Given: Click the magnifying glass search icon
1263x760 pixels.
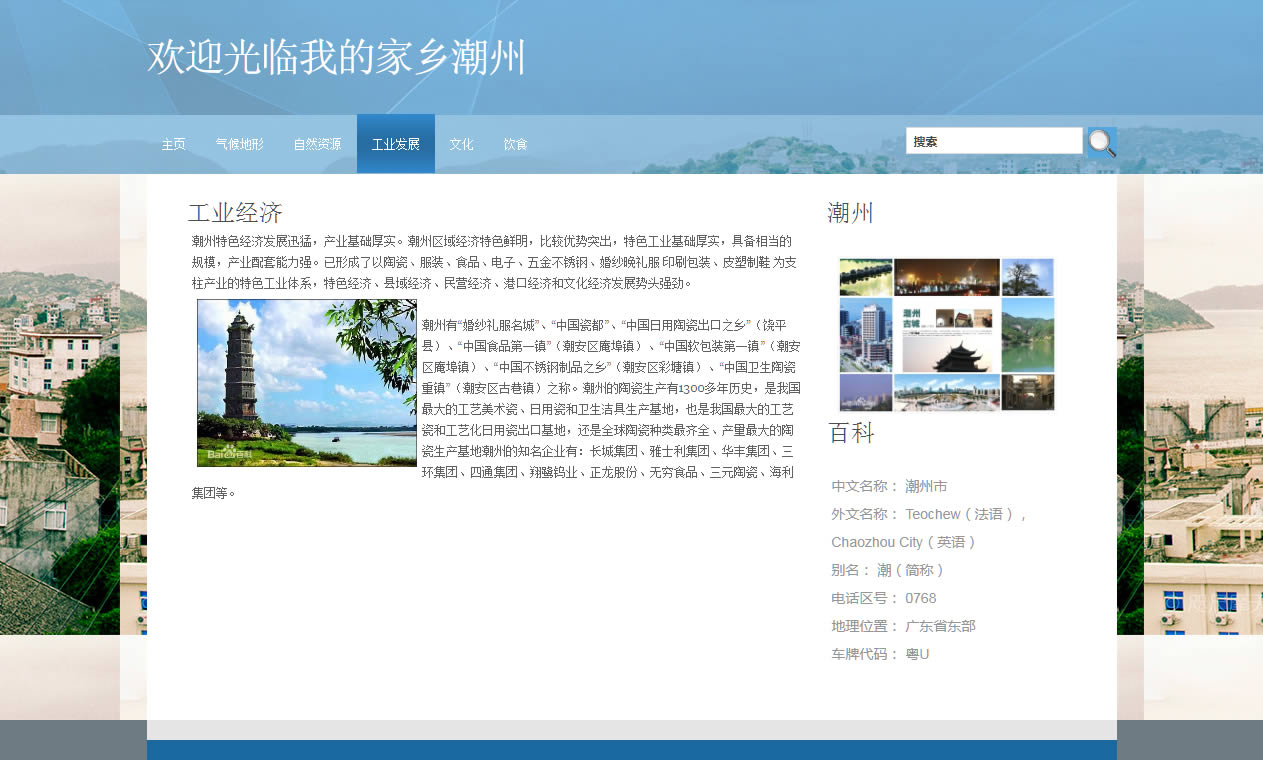Looking at the screenshot, I should coord(1101,143).
